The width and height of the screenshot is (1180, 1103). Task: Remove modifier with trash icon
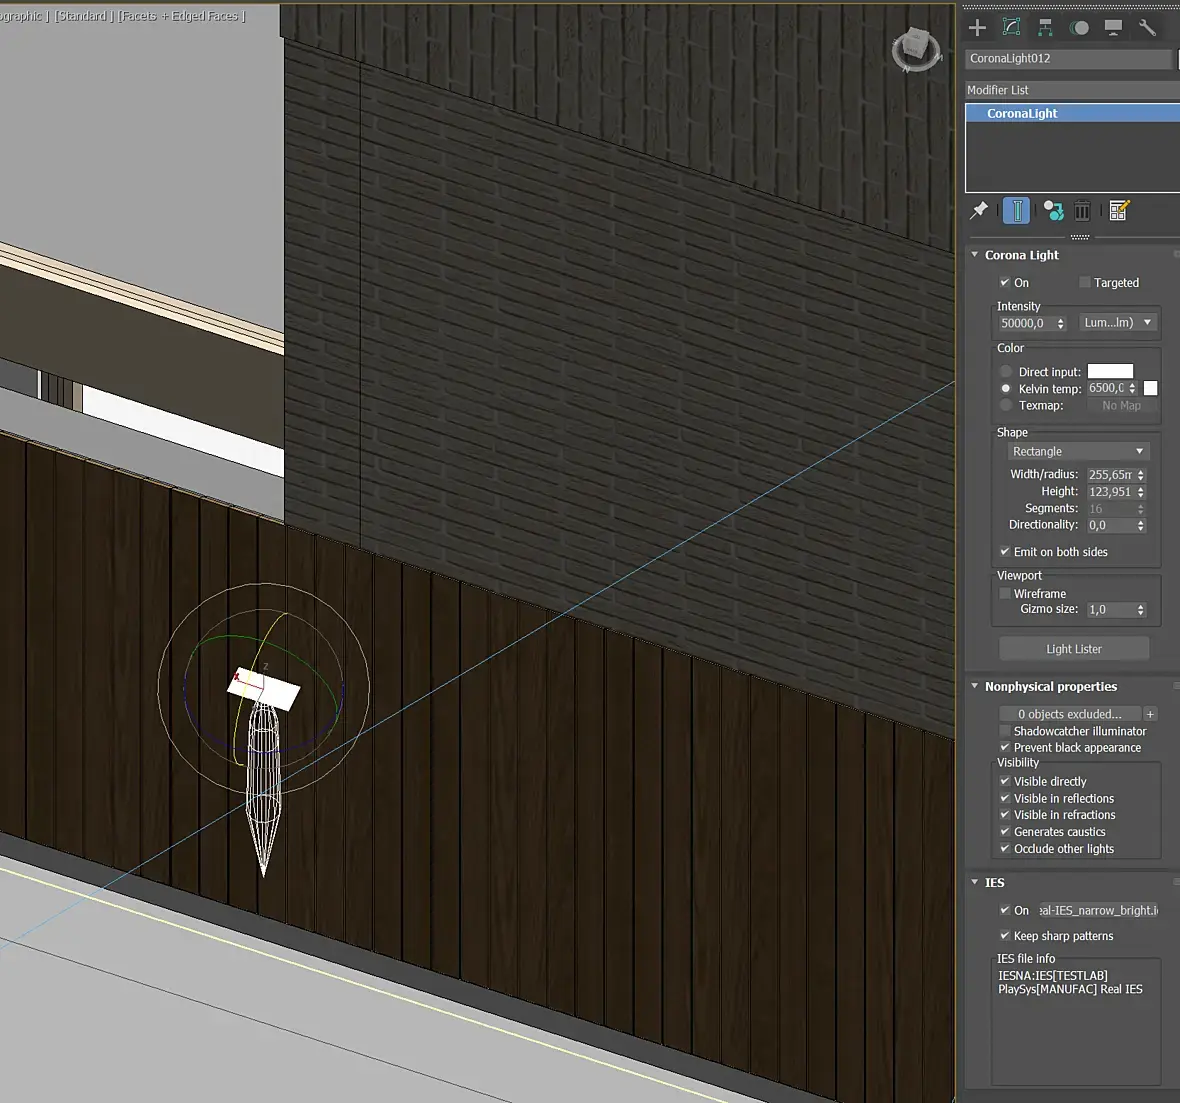pyautogui.click(x=1082, y=211)
